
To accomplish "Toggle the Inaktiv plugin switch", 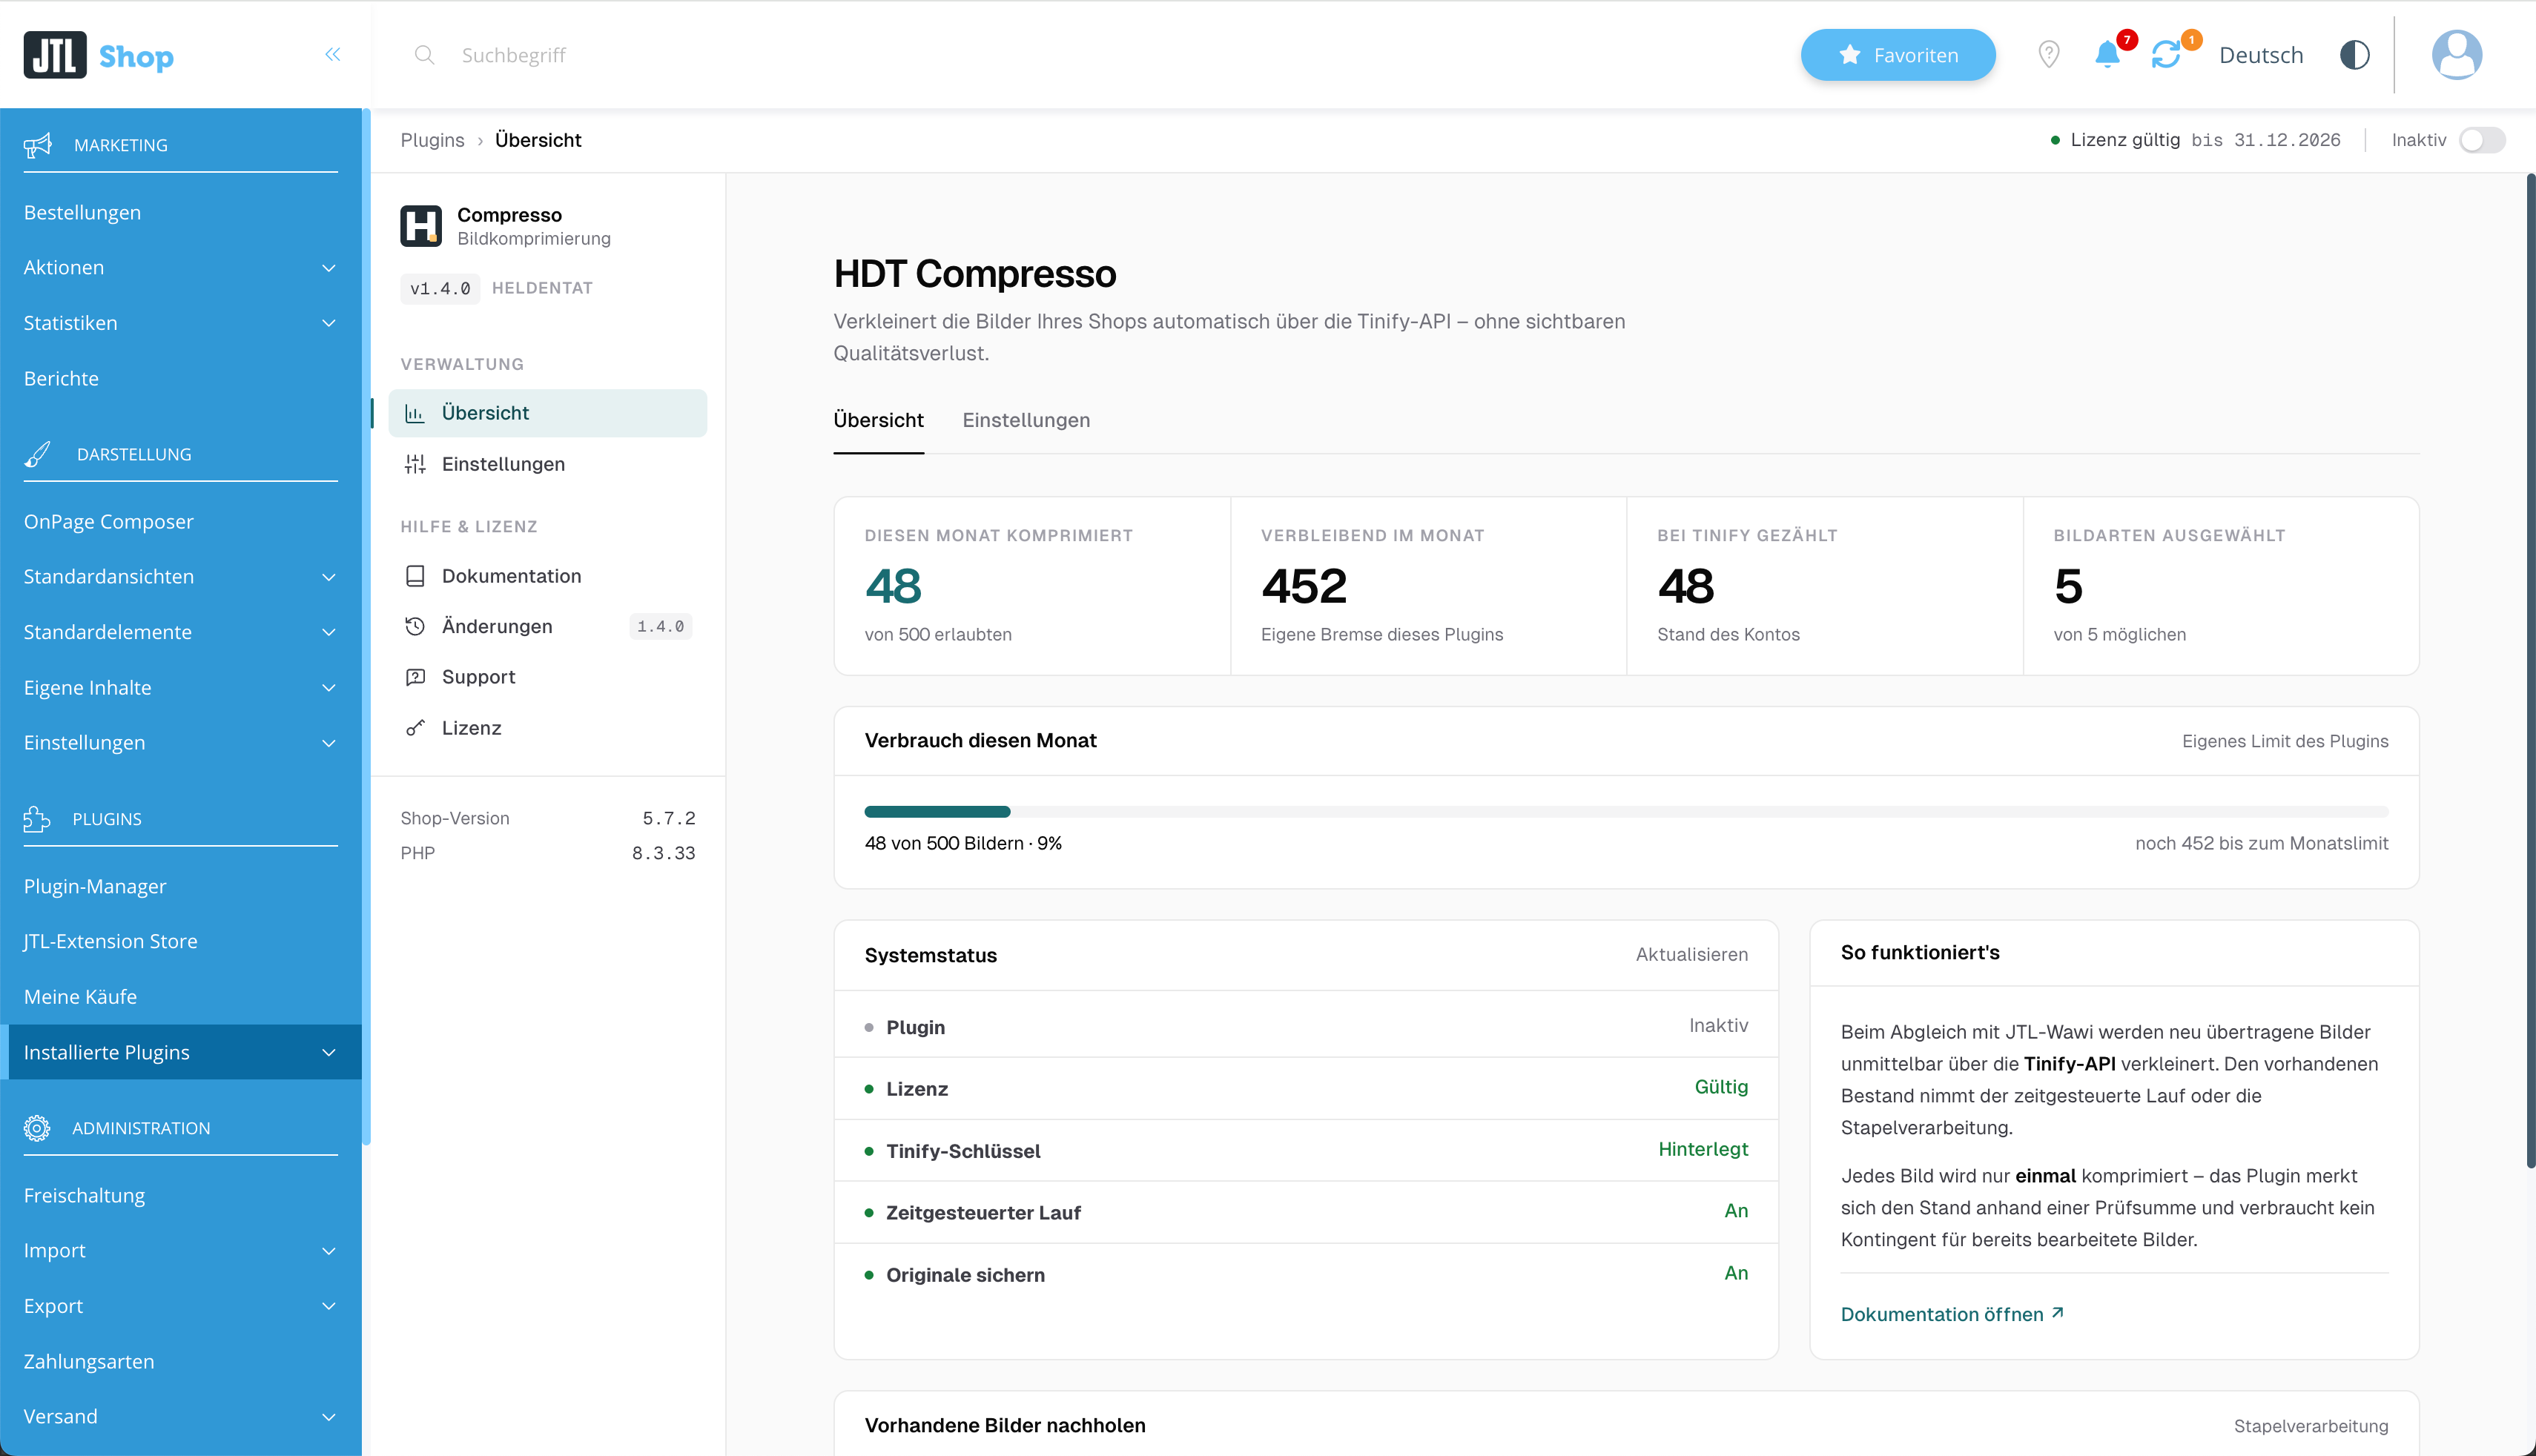I will tap(2482, 140).
